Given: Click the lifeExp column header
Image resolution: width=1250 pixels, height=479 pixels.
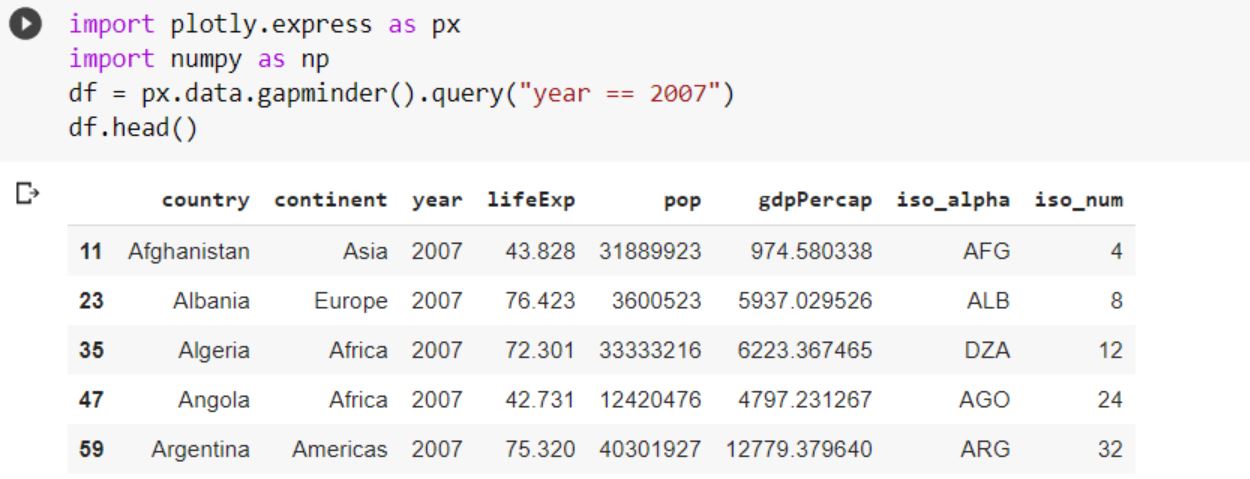Looking at the screenshot, I should pos(531,200).
